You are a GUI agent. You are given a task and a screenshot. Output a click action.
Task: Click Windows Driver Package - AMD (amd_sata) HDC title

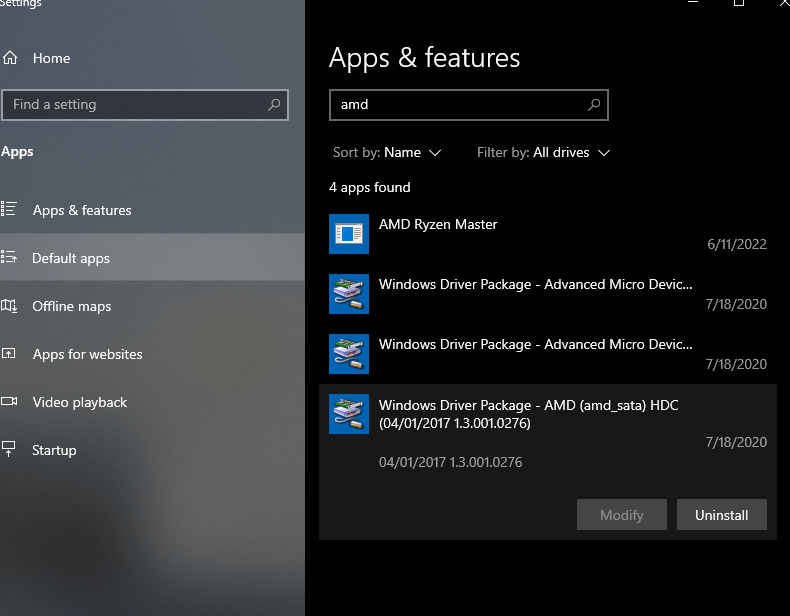pos(529,414)
